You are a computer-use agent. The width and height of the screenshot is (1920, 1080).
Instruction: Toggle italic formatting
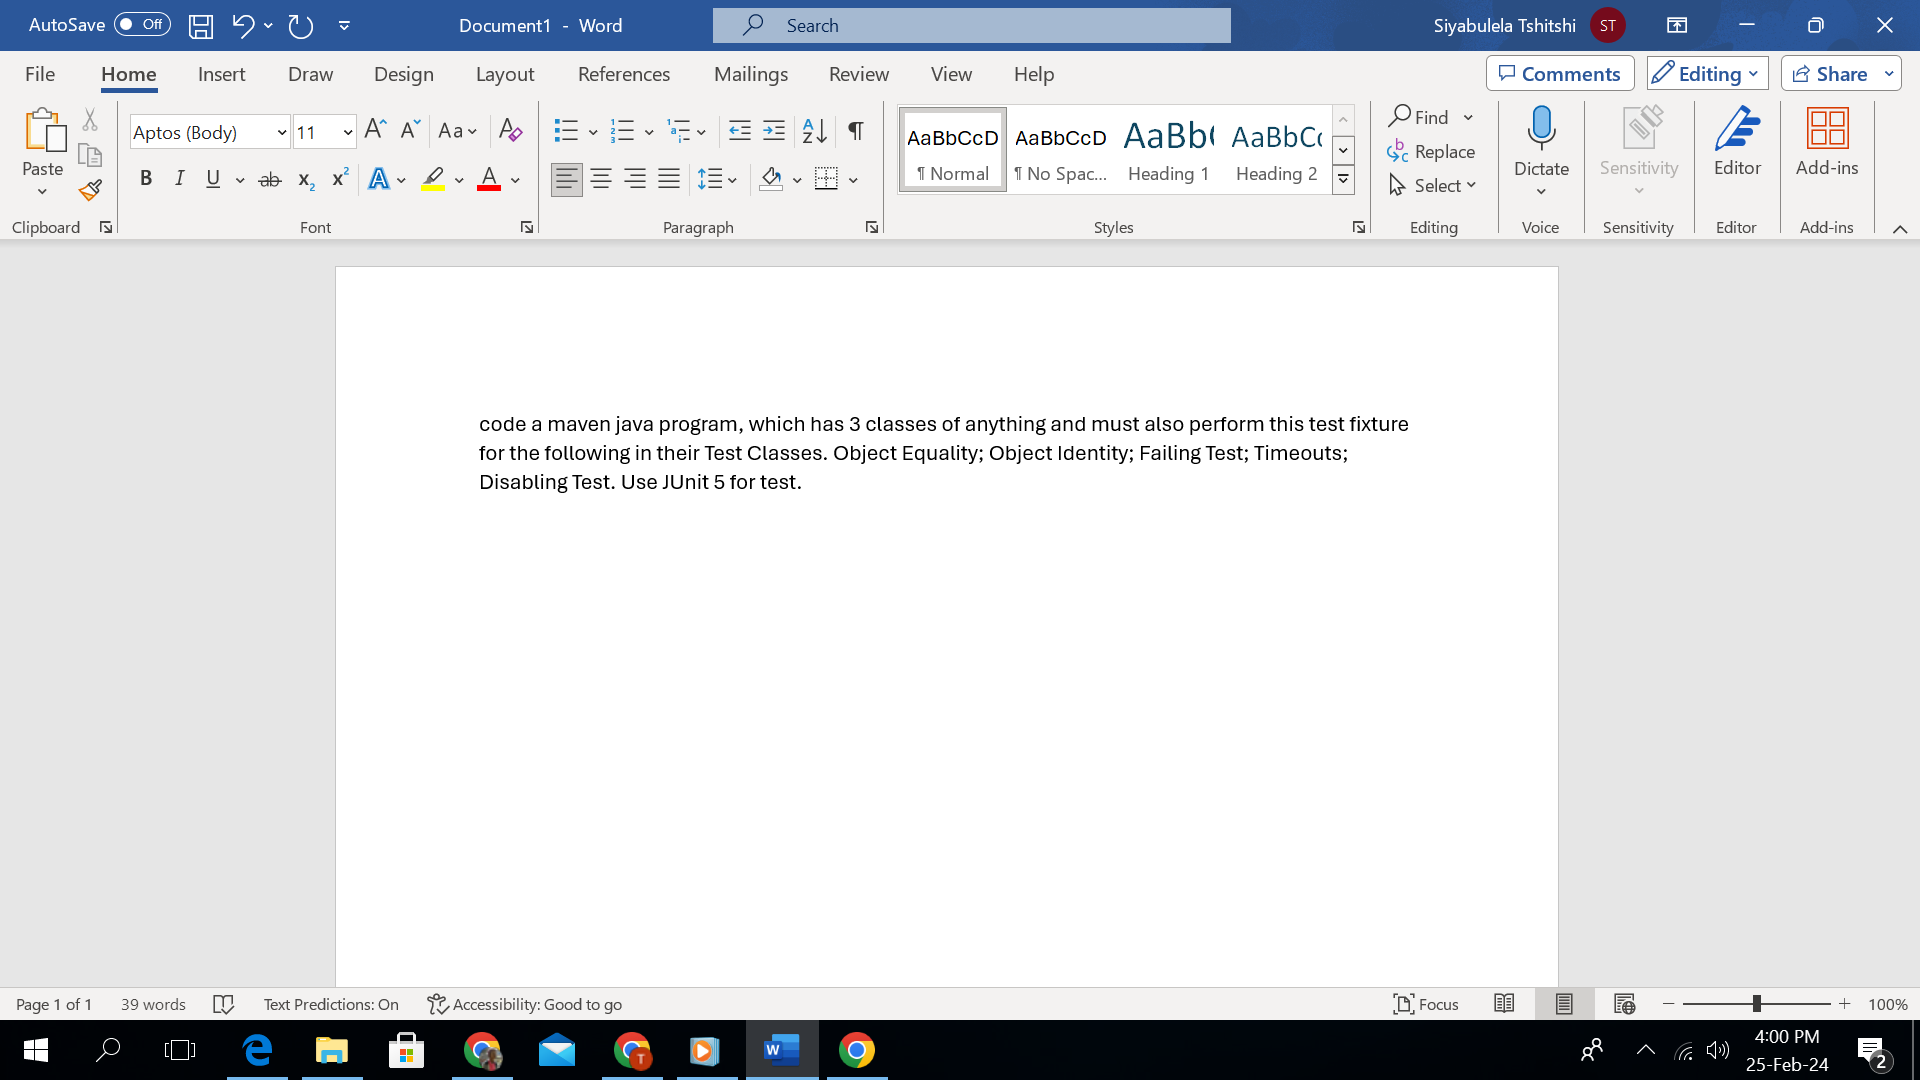pos(179,179)
